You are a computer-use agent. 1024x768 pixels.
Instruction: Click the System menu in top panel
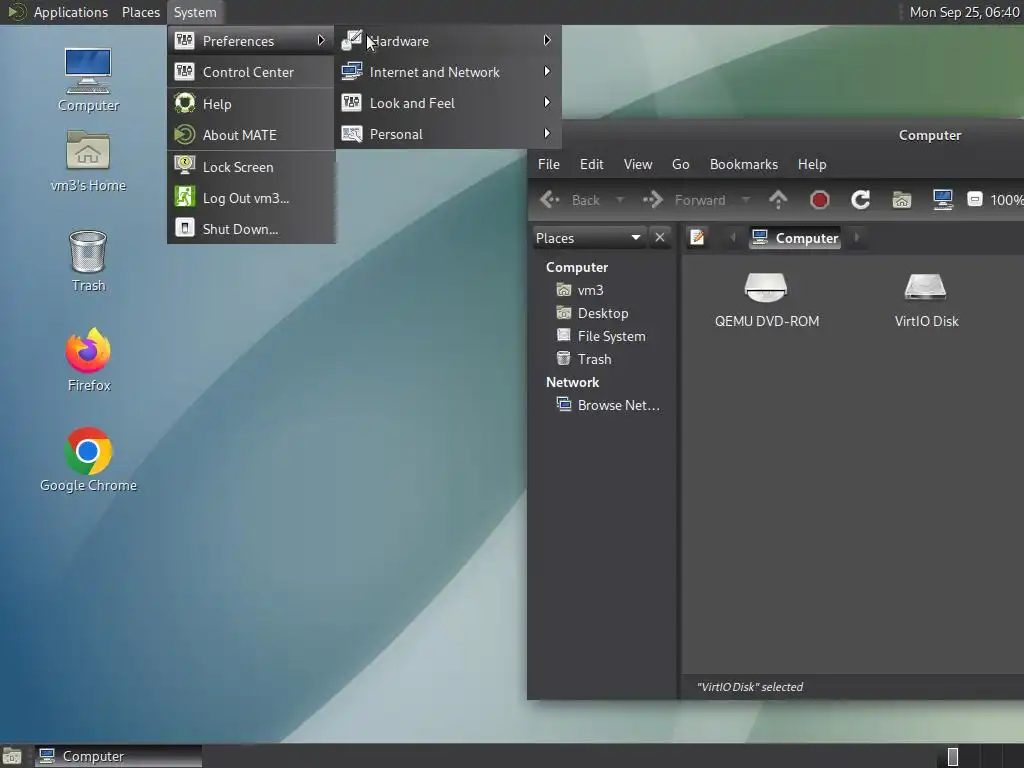click(x=195, y=12)
